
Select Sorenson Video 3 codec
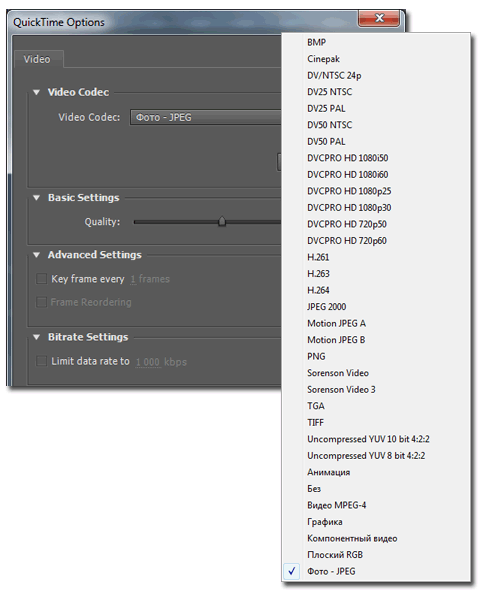tap(376, 389)
